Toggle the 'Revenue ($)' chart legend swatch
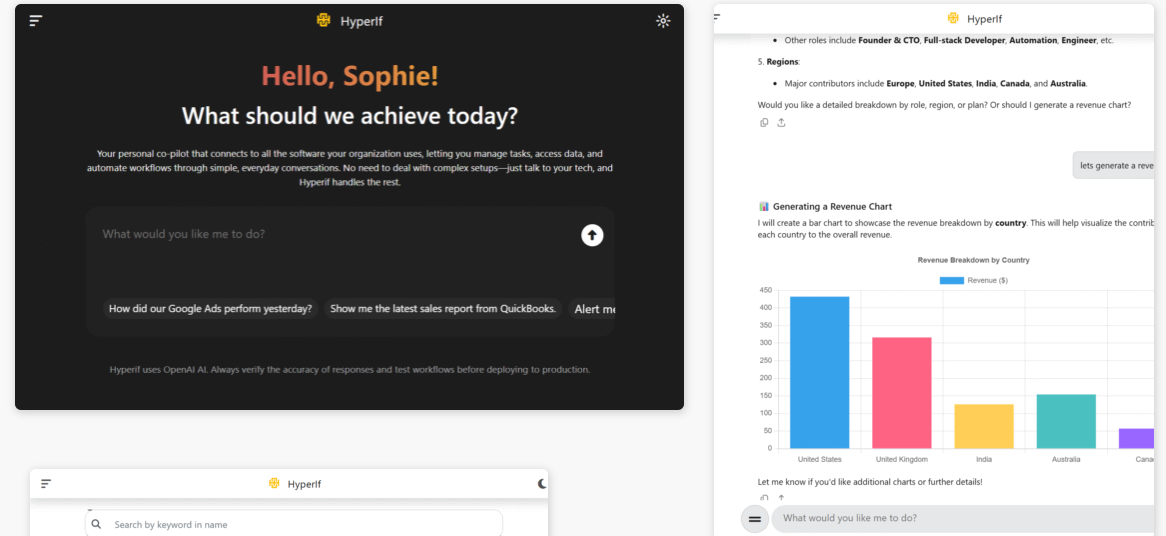The width and height of the screenshot is (1166, 536). pyautogui.click(x=951, y=280)
